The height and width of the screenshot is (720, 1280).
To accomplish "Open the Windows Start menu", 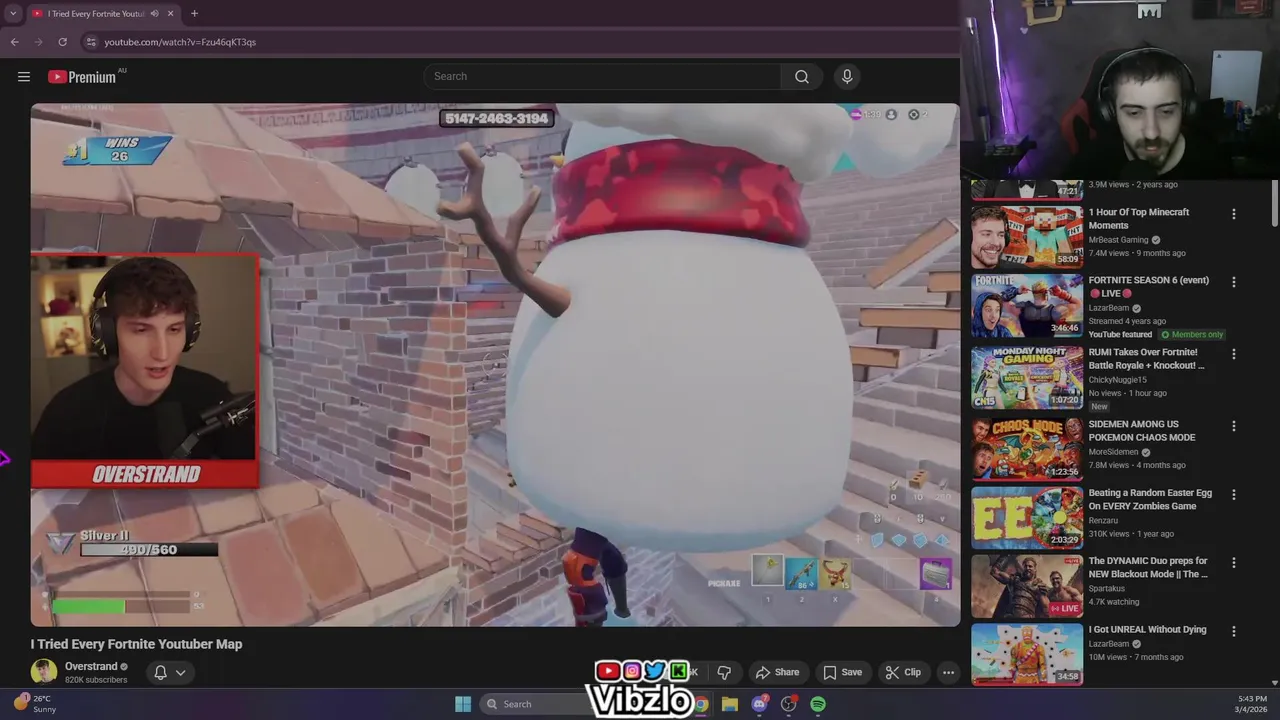I will tap(463, 704).
